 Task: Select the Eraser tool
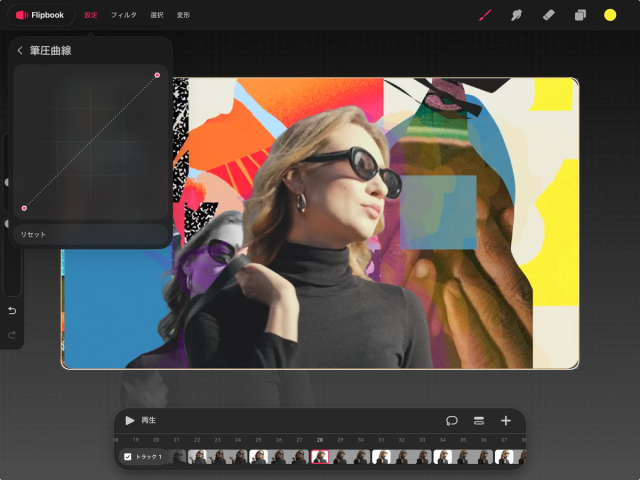(548, 15)
